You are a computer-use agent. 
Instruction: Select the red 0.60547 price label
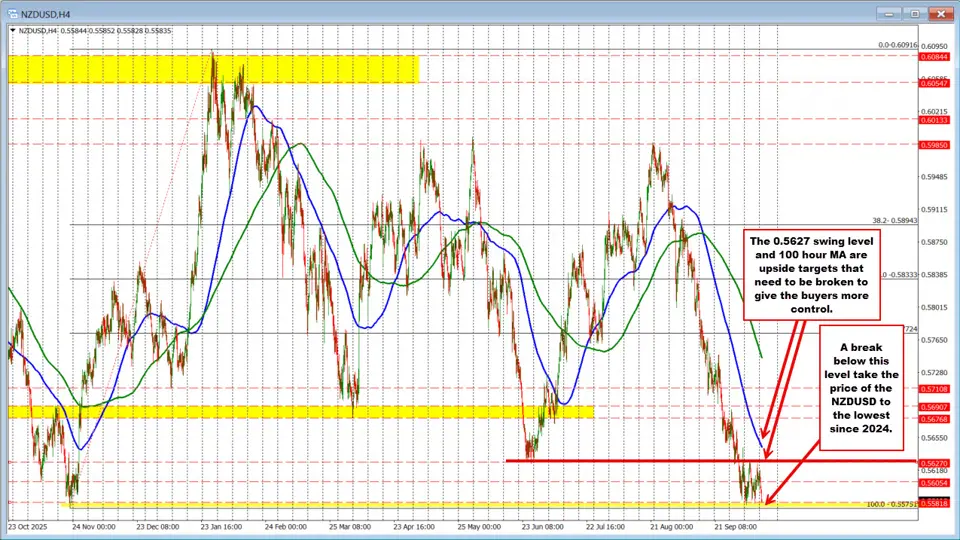934,83
